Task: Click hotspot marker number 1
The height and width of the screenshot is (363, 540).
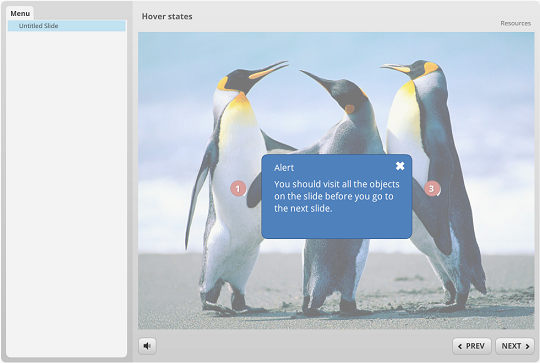Action: (x=238, y=188)
